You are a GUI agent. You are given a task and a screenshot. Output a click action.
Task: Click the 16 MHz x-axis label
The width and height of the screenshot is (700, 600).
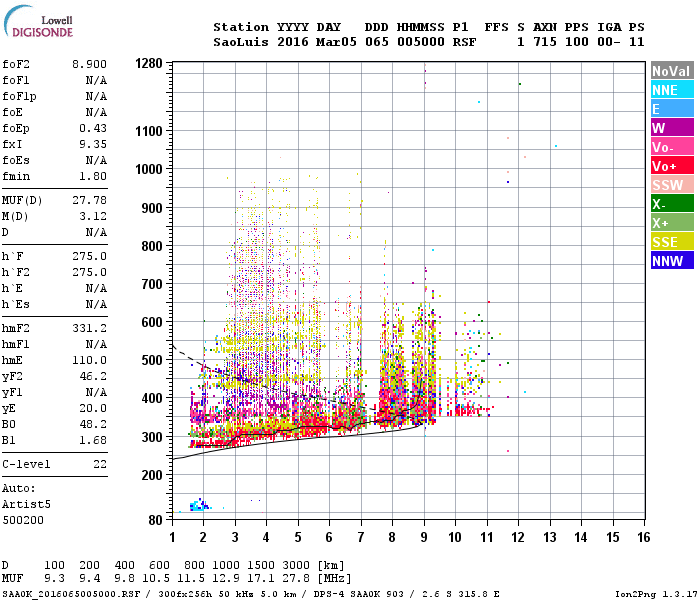point(643,537)
